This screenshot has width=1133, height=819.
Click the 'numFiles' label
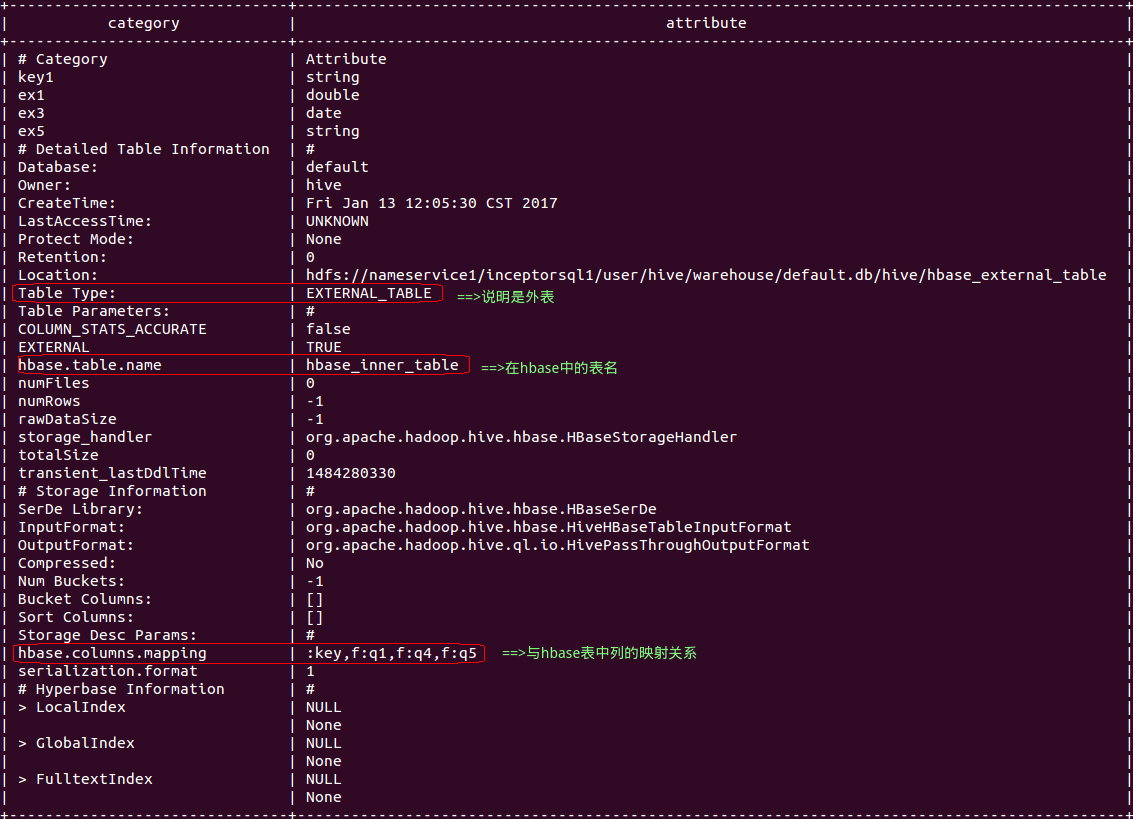point(53,383)
